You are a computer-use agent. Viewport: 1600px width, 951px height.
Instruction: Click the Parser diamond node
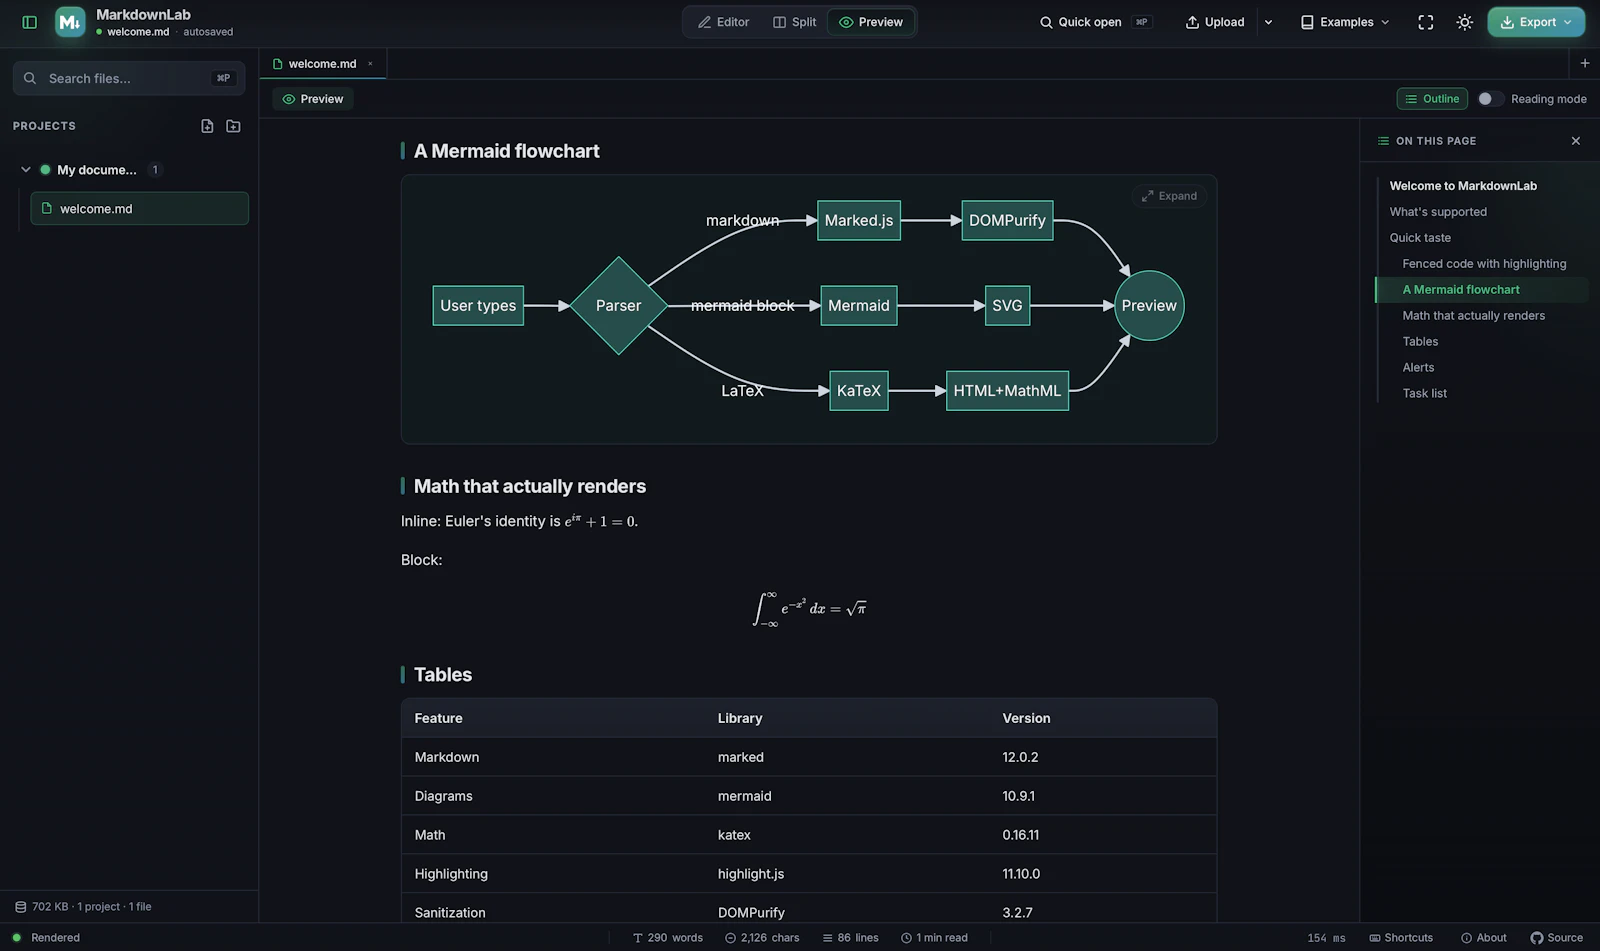click(619, 306)
